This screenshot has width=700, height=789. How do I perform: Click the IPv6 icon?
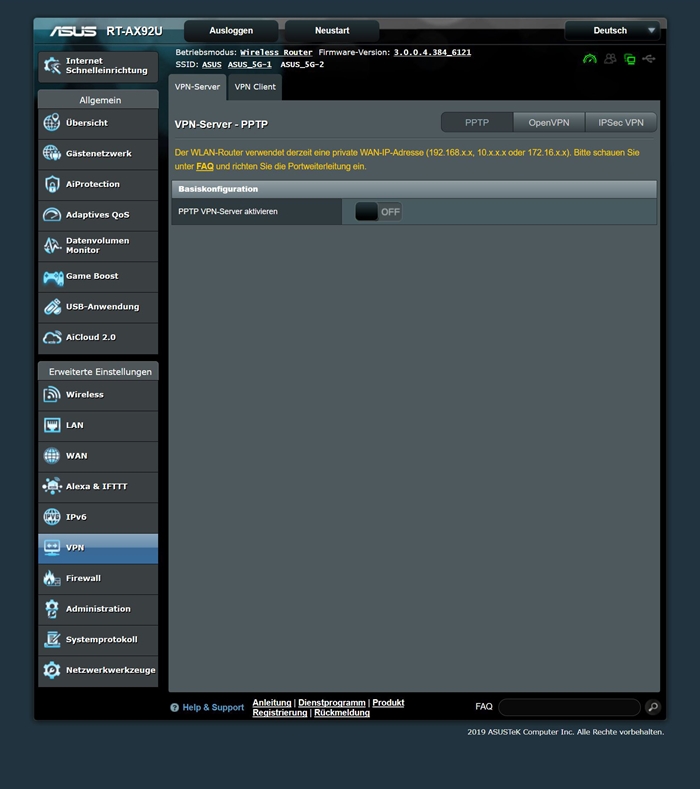(52, 516)
